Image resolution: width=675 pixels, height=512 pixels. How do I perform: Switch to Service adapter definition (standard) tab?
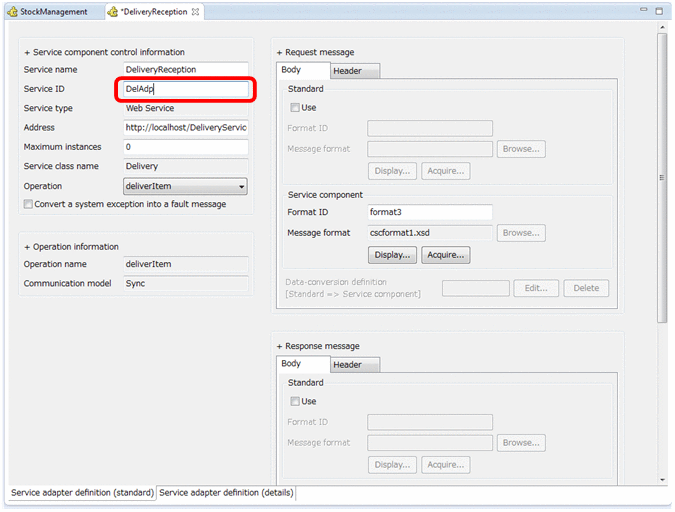point(82,493)
